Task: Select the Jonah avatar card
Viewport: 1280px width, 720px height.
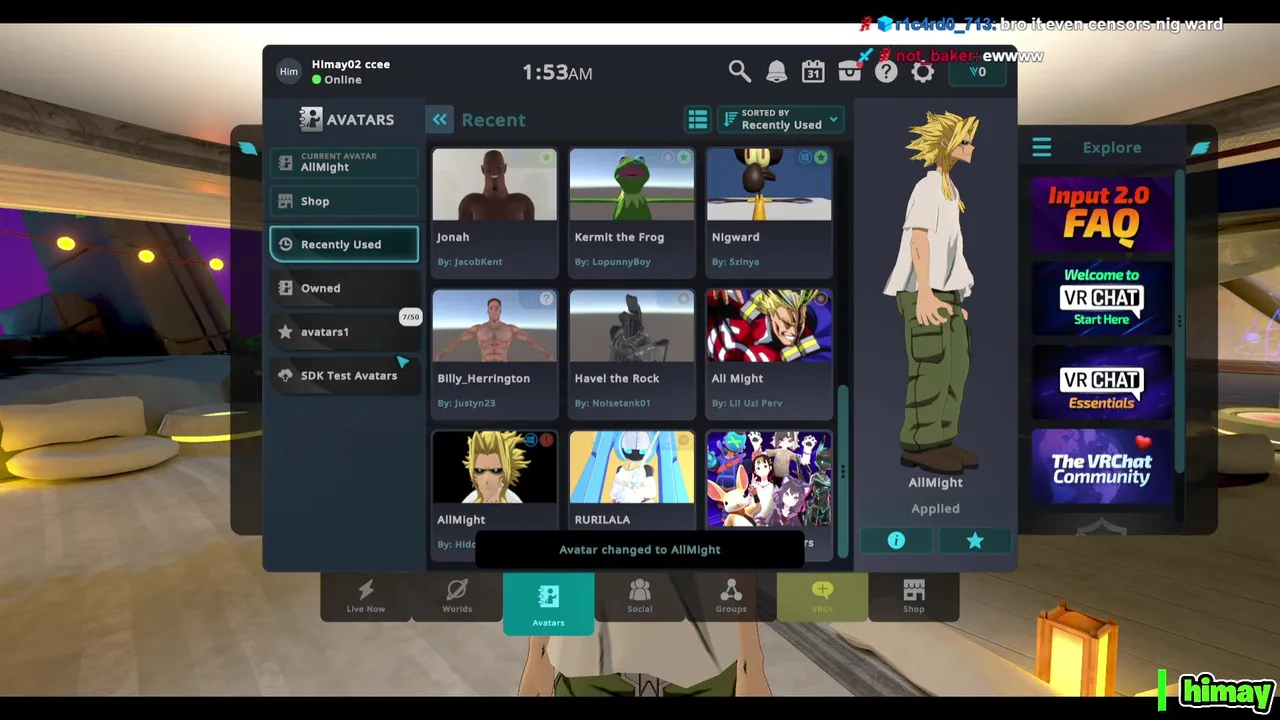Action: click(494, 213)
